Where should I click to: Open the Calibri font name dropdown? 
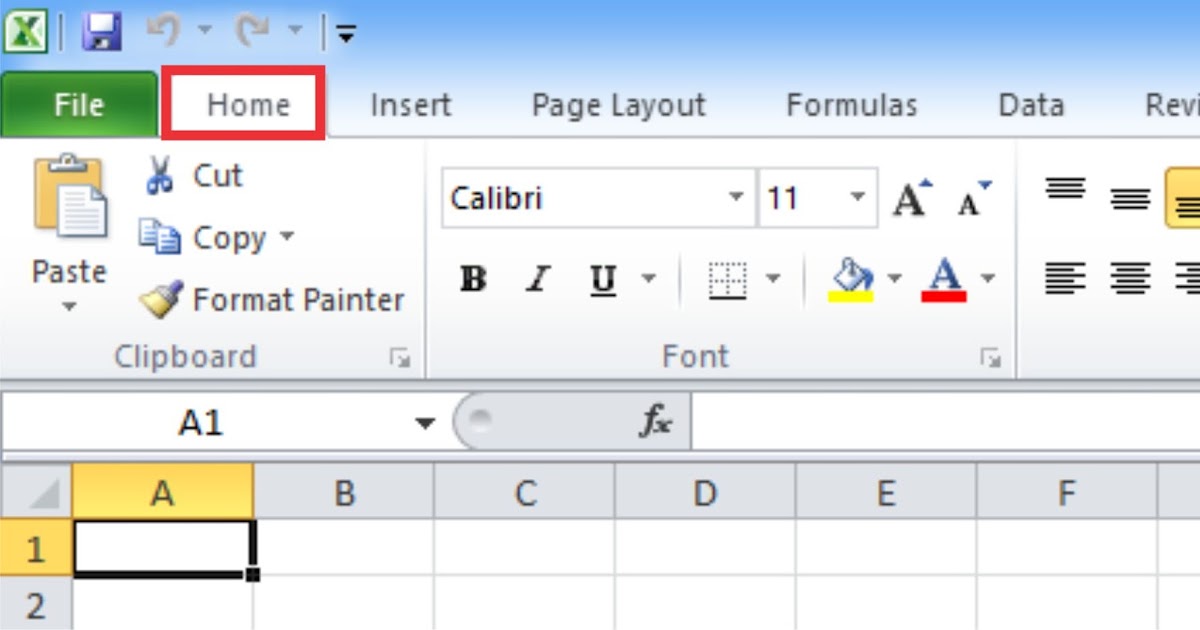(x=738, y=198)
